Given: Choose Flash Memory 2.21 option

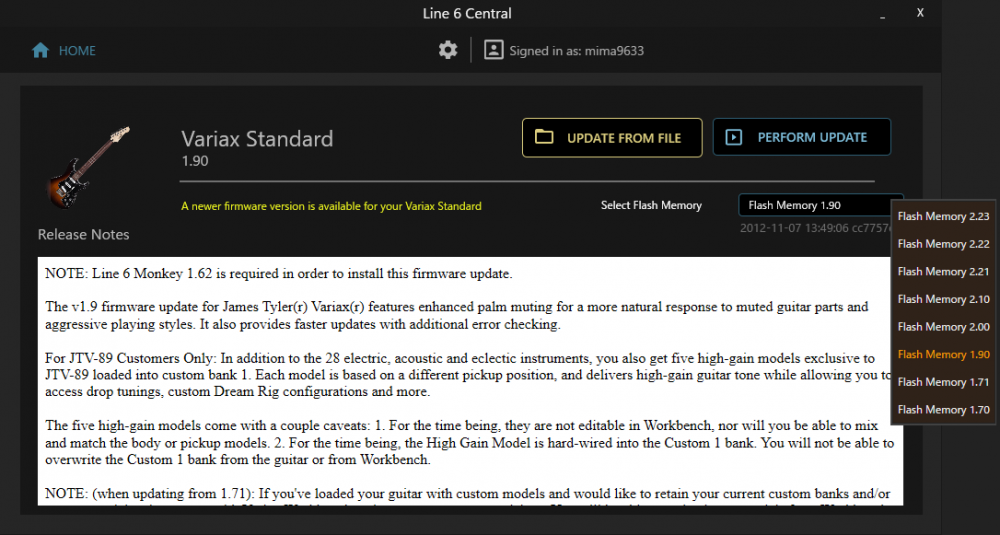Looking at the screenshot, I should [943, 271].
